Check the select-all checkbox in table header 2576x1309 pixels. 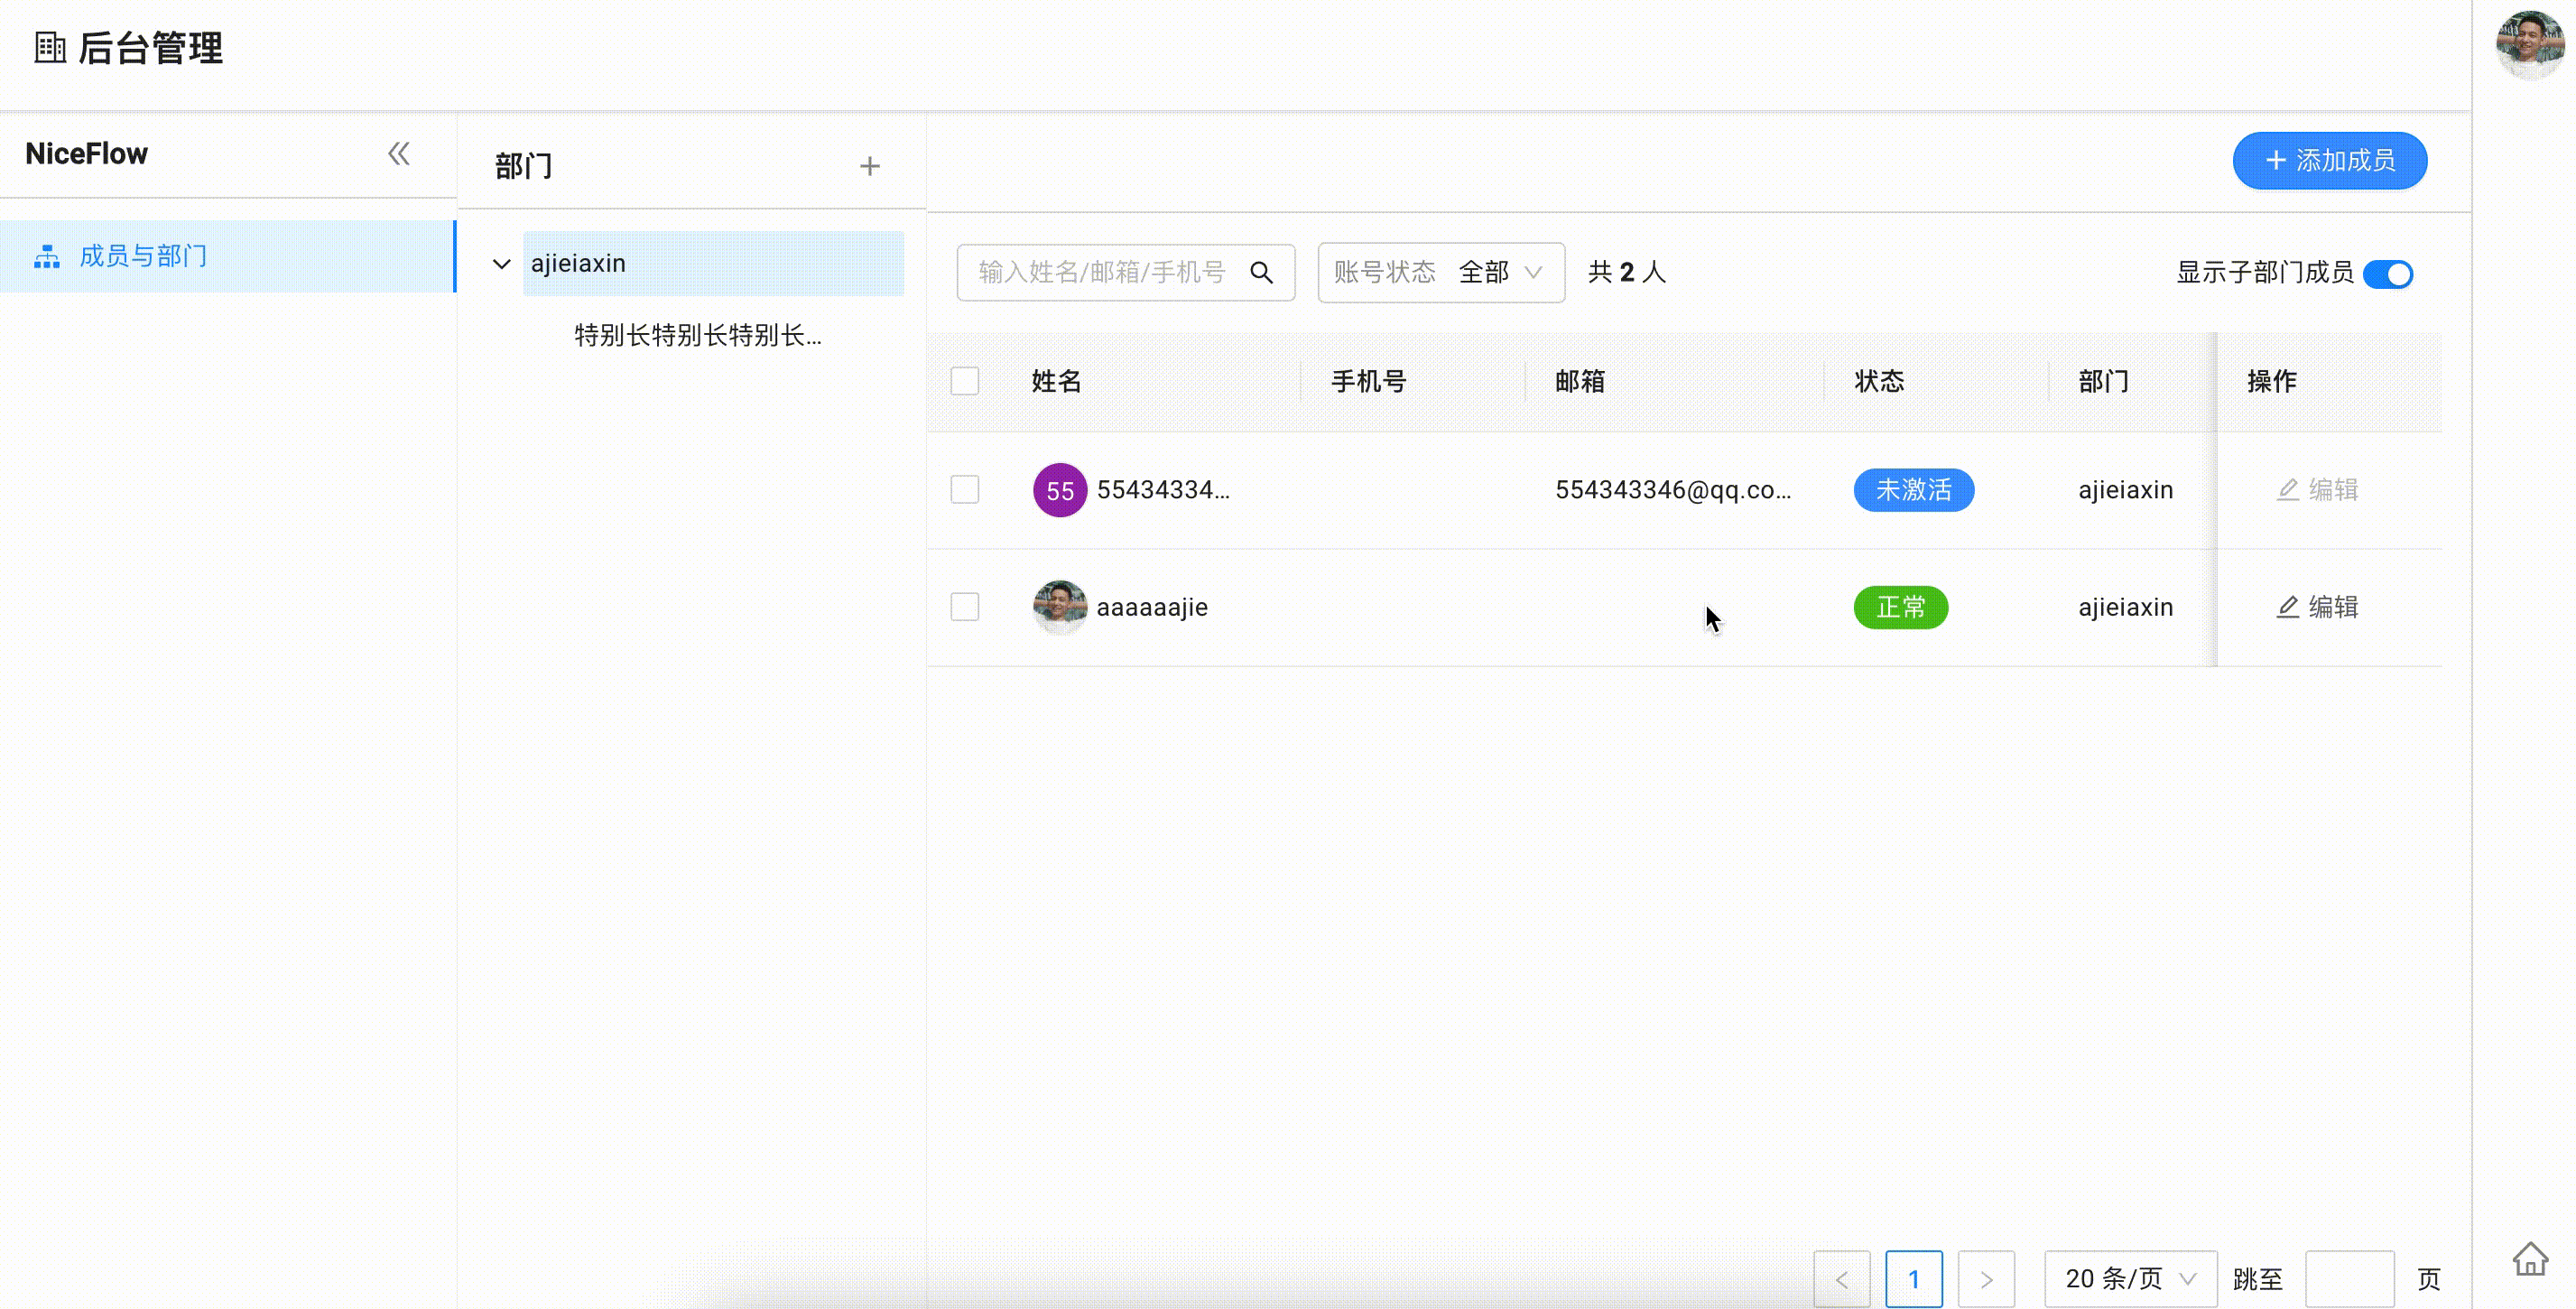click(964, 381)
